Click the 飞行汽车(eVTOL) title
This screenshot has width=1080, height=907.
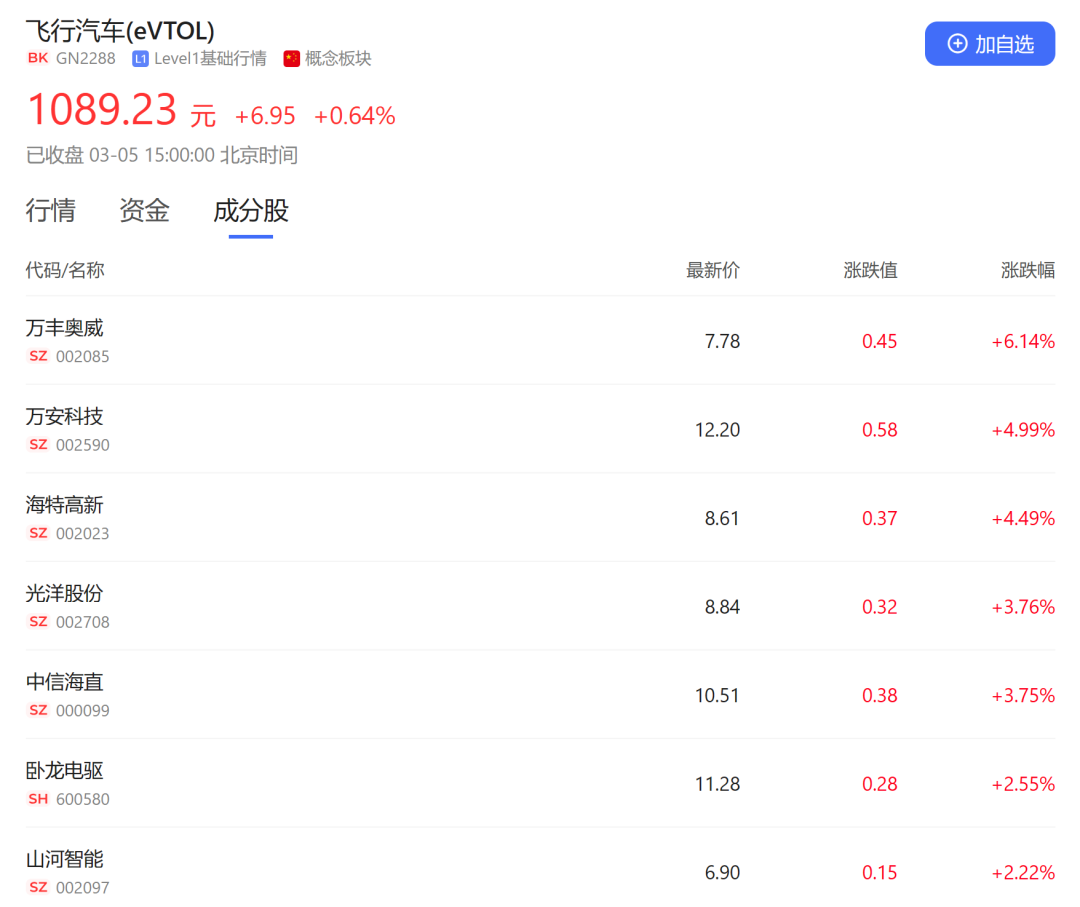[x=121, y=31]
